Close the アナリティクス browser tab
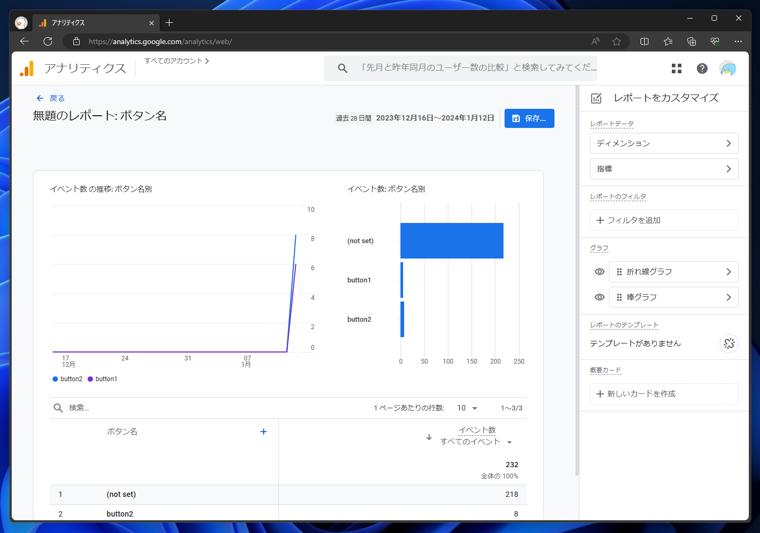The image size is (760, 533). point(151,23)
